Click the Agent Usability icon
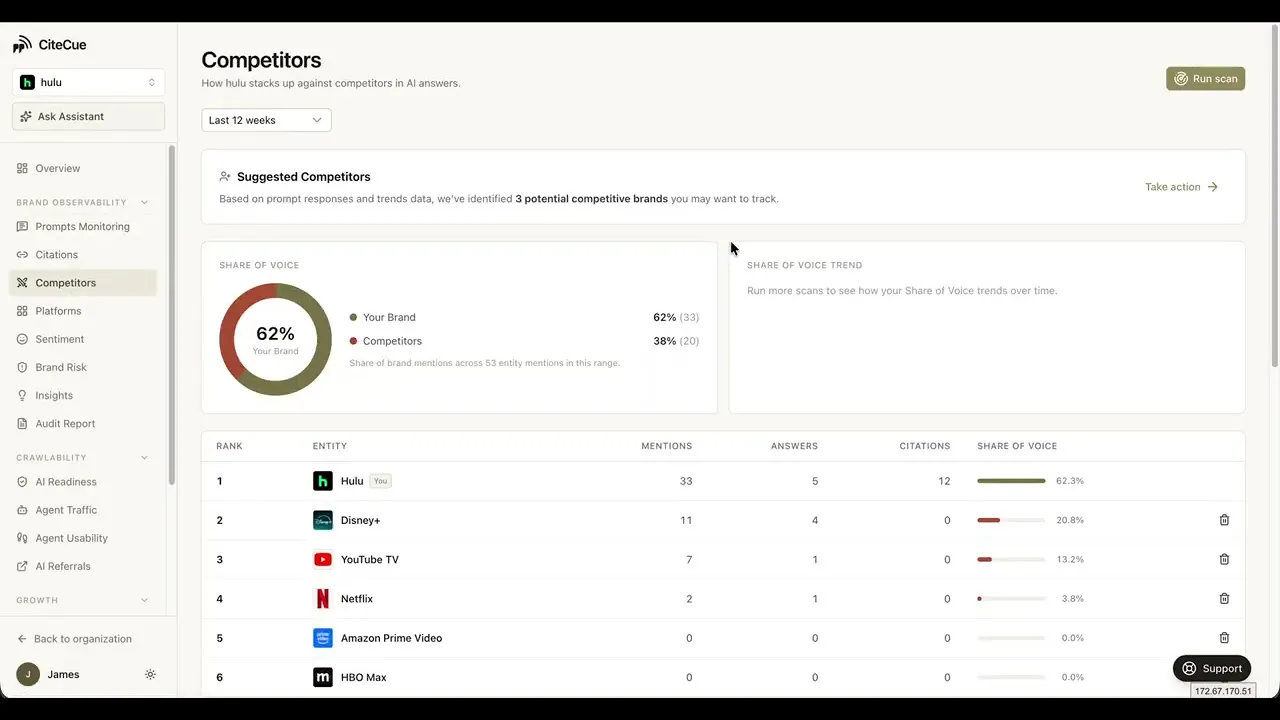The image size is (1280, 720). (23, 538)
